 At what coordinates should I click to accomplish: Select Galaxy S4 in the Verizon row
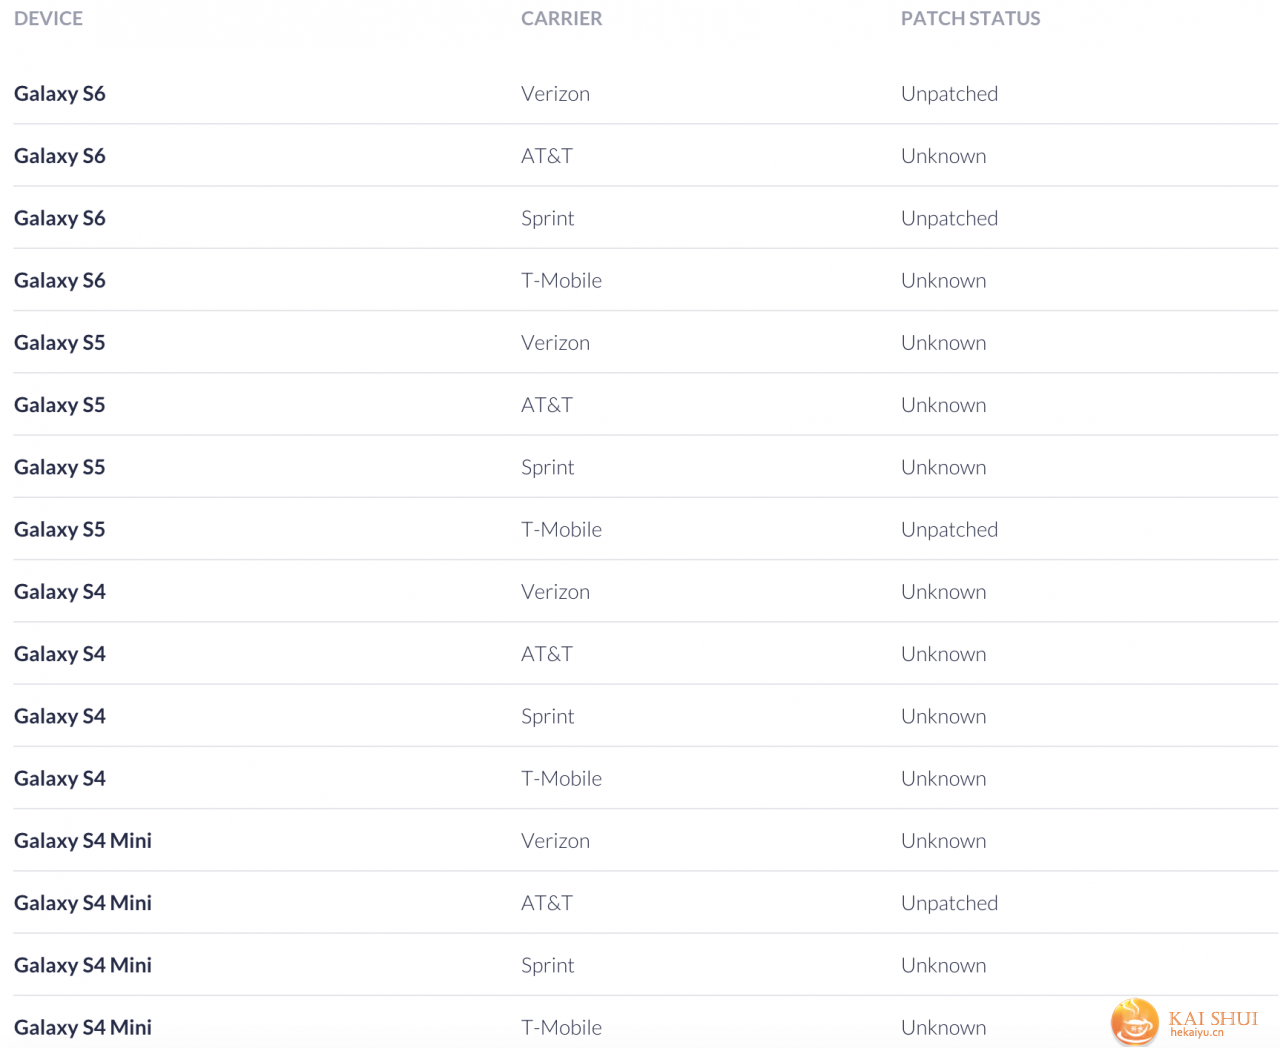tap(60, 592)
